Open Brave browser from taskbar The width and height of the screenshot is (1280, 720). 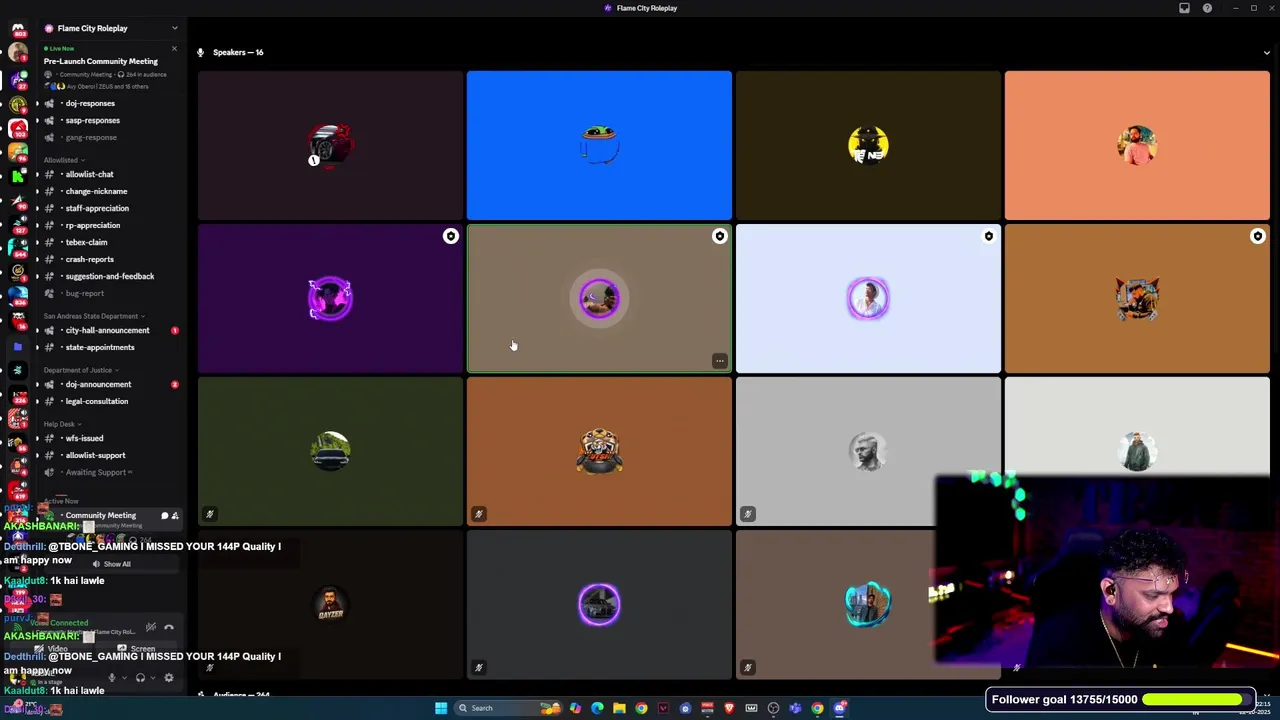(729, 708)
